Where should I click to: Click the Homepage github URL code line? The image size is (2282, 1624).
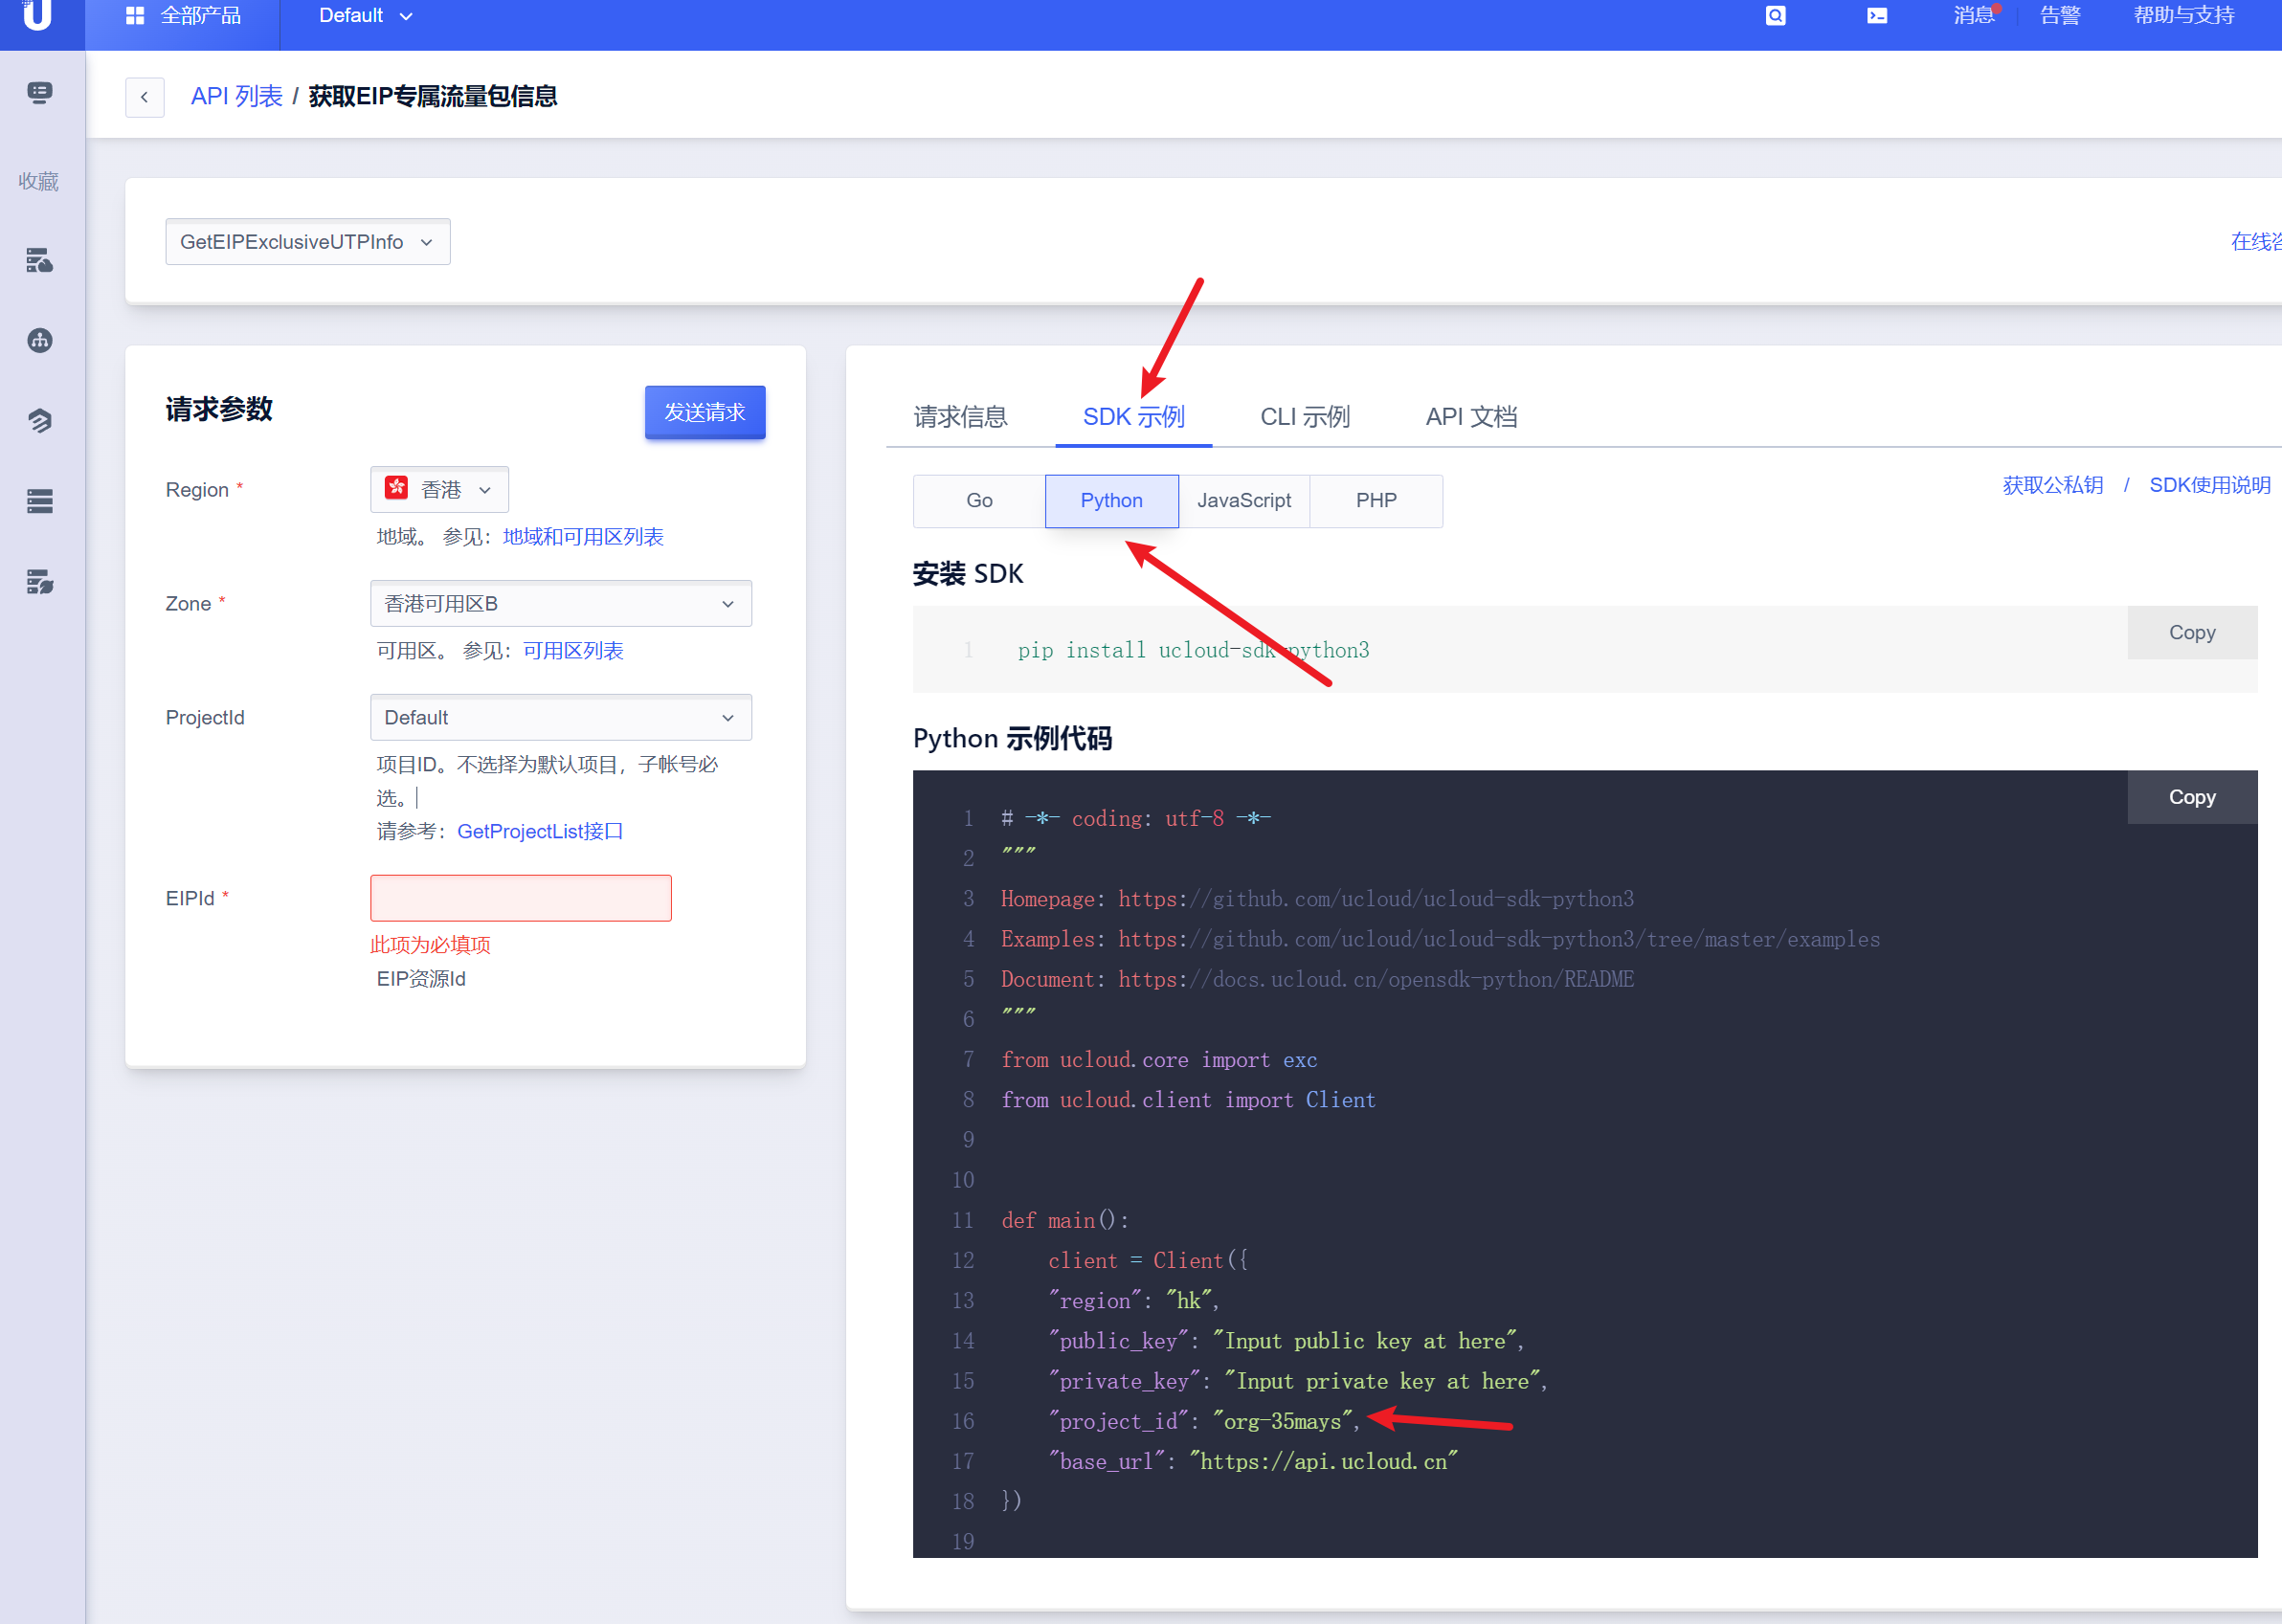(1317, 900)
